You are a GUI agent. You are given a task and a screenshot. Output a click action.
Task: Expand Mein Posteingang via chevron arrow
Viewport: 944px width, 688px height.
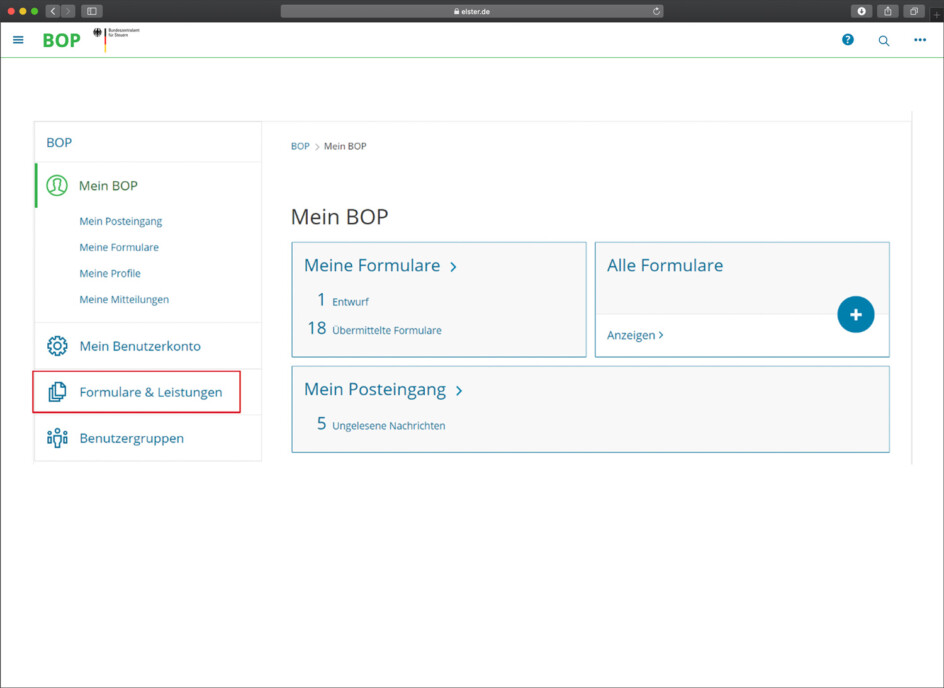pyautogui.click(x=459, y=391)
